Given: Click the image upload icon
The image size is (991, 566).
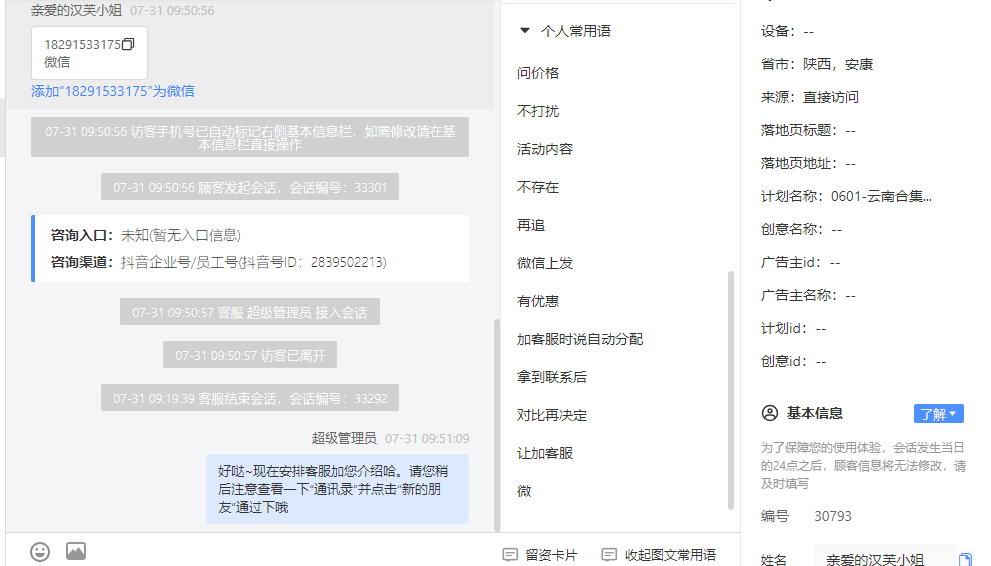Looking at the screenshot, I should (x=76, y=551).
